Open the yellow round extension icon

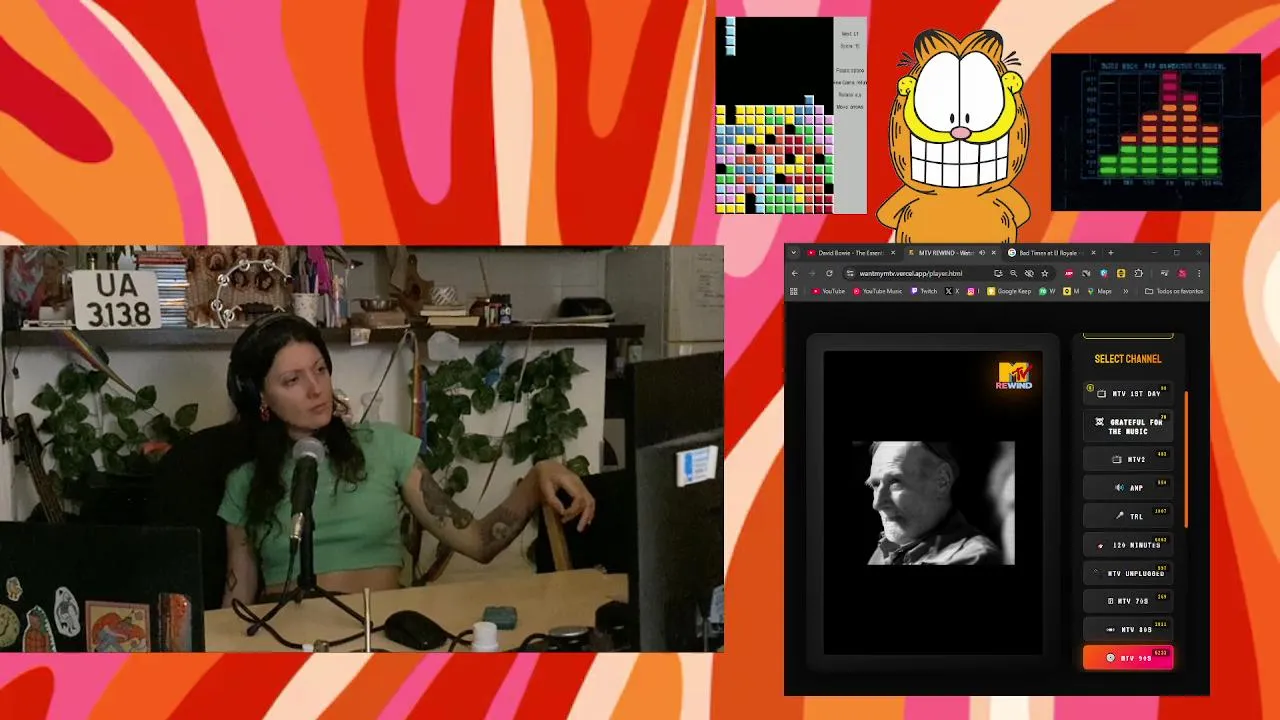1121,273
